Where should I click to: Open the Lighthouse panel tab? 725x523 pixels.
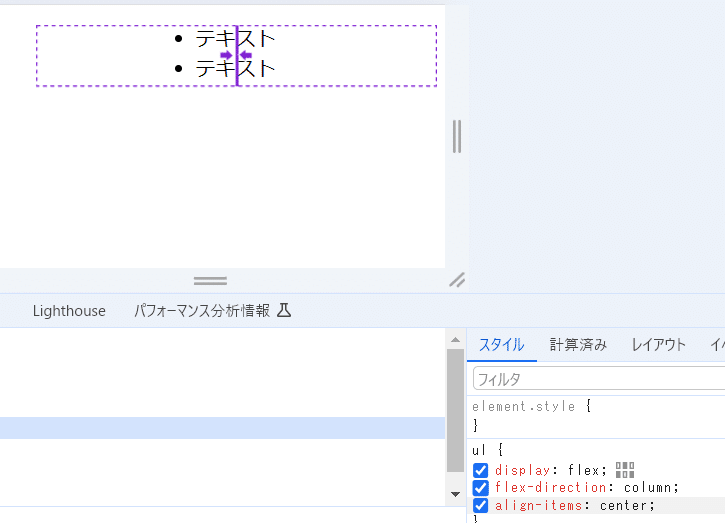(x=69, y=311)
